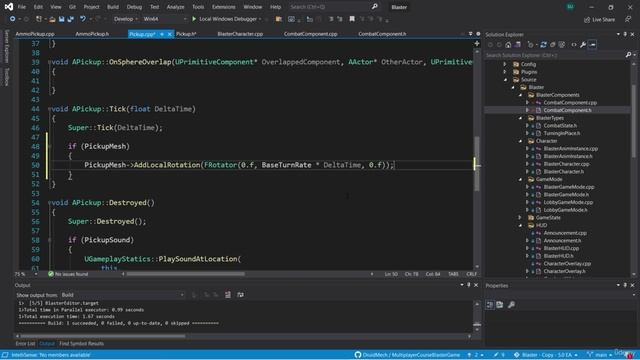Image resolution: width=640 pixels, height=360 pixels.
Task: Collapse the OnSphereOverlap function at line 39
Action: coord(49,62)
